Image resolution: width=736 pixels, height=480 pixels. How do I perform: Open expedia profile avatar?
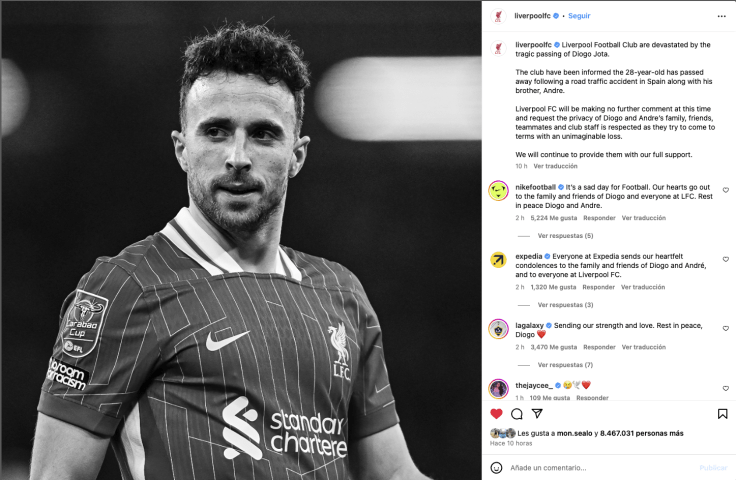coord(498,260)
